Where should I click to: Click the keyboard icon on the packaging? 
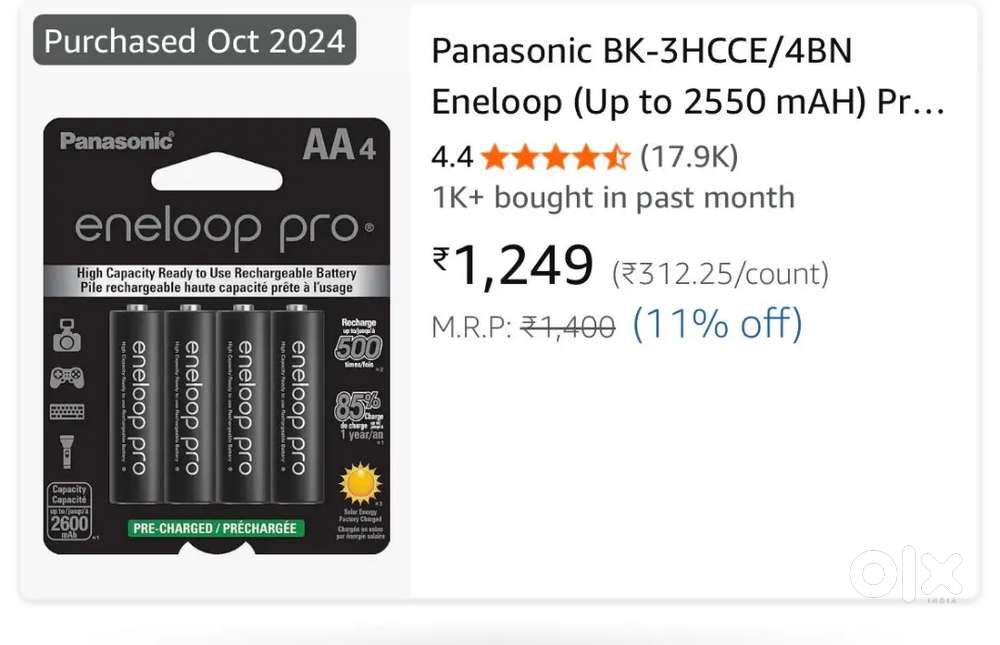coord(67,411)
